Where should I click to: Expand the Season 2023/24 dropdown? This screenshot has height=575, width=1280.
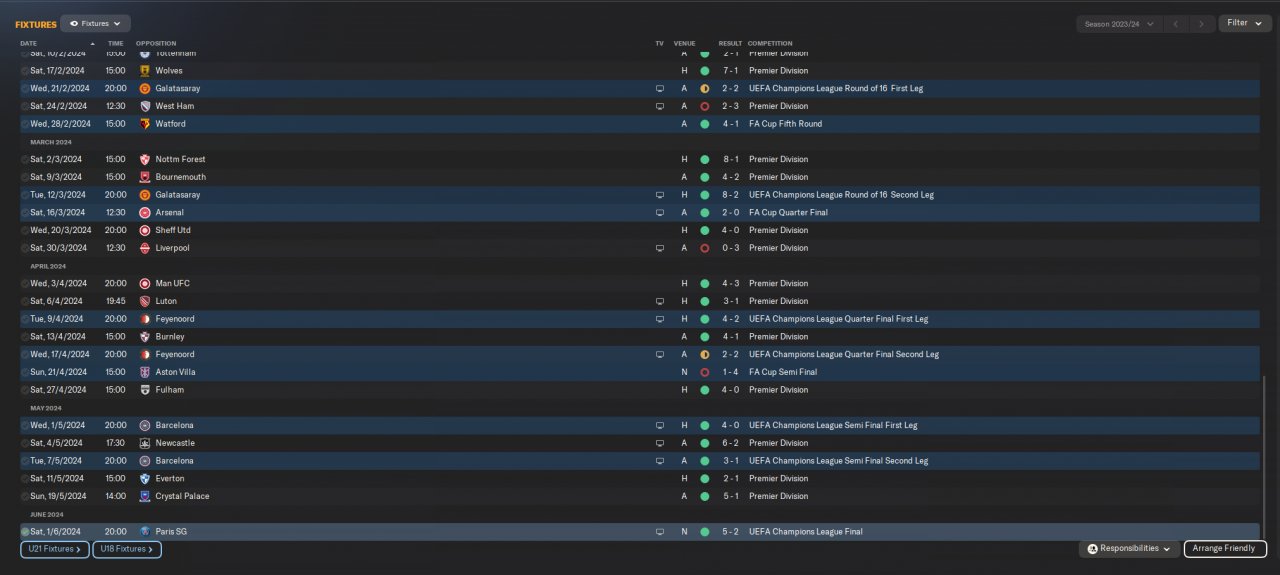tap(1118, 23)
